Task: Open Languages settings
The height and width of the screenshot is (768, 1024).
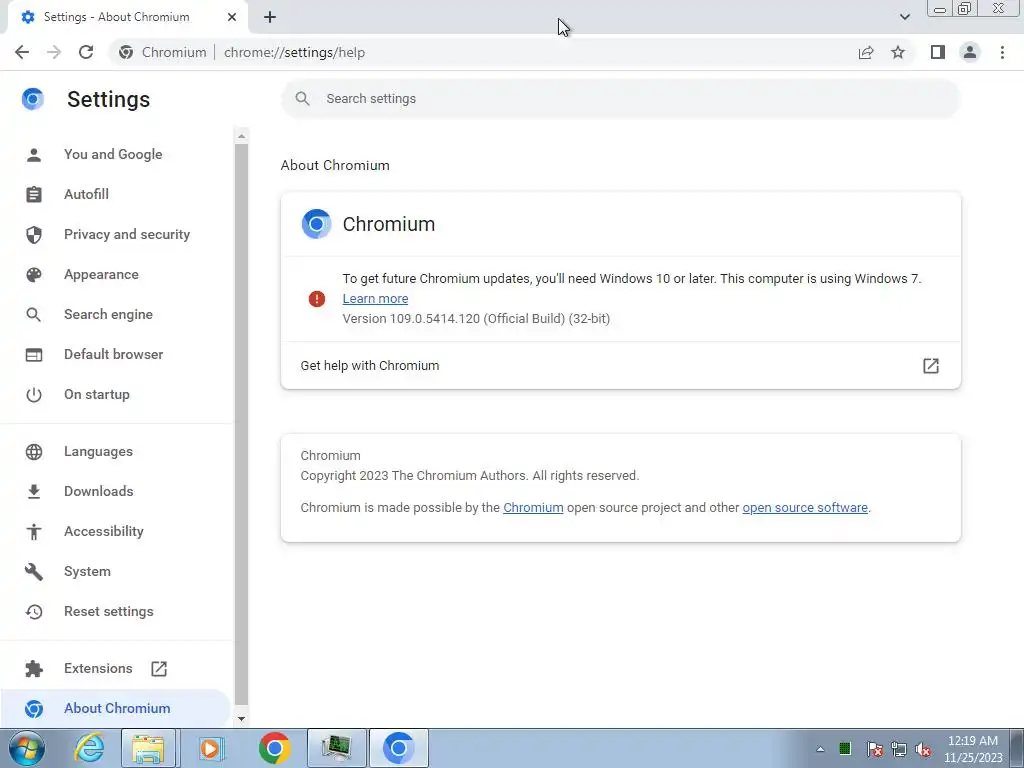Action: point(98,451)
